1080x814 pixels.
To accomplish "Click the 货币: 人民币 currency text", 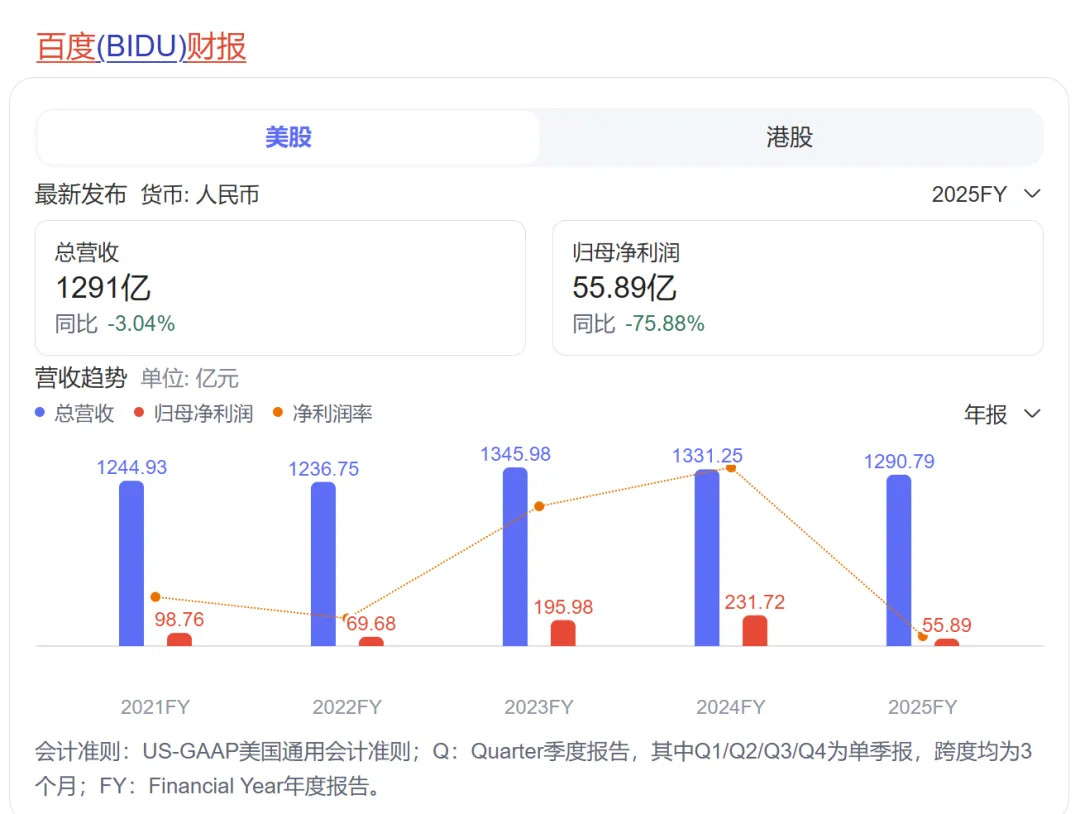I will pyautogui.click(x=200, y=195).
